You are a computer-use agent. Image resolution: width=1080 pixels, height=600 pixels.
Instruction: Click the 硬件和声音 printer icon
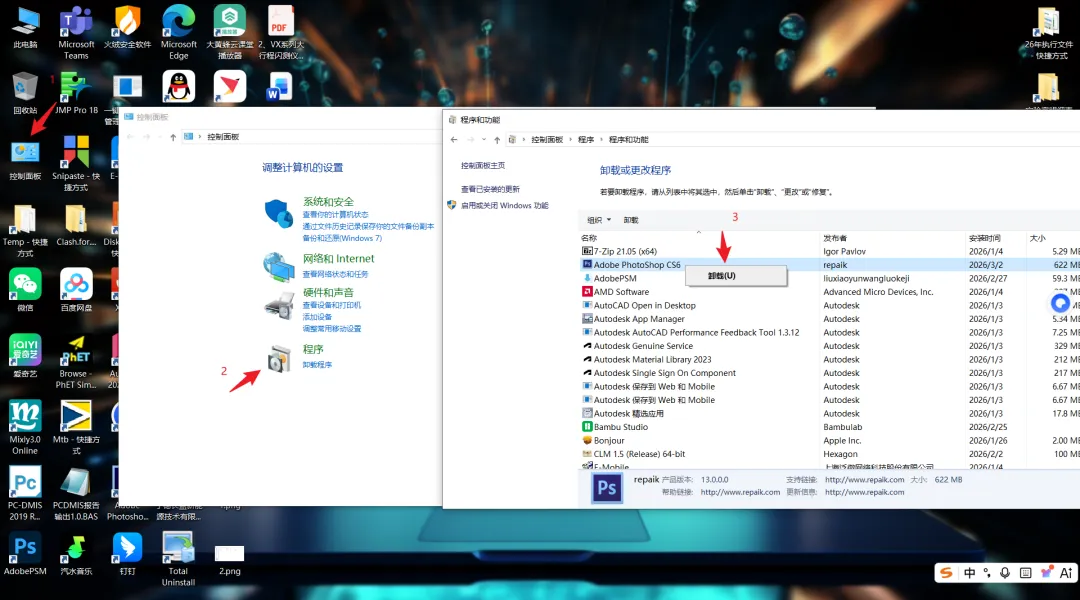[279, 304]
